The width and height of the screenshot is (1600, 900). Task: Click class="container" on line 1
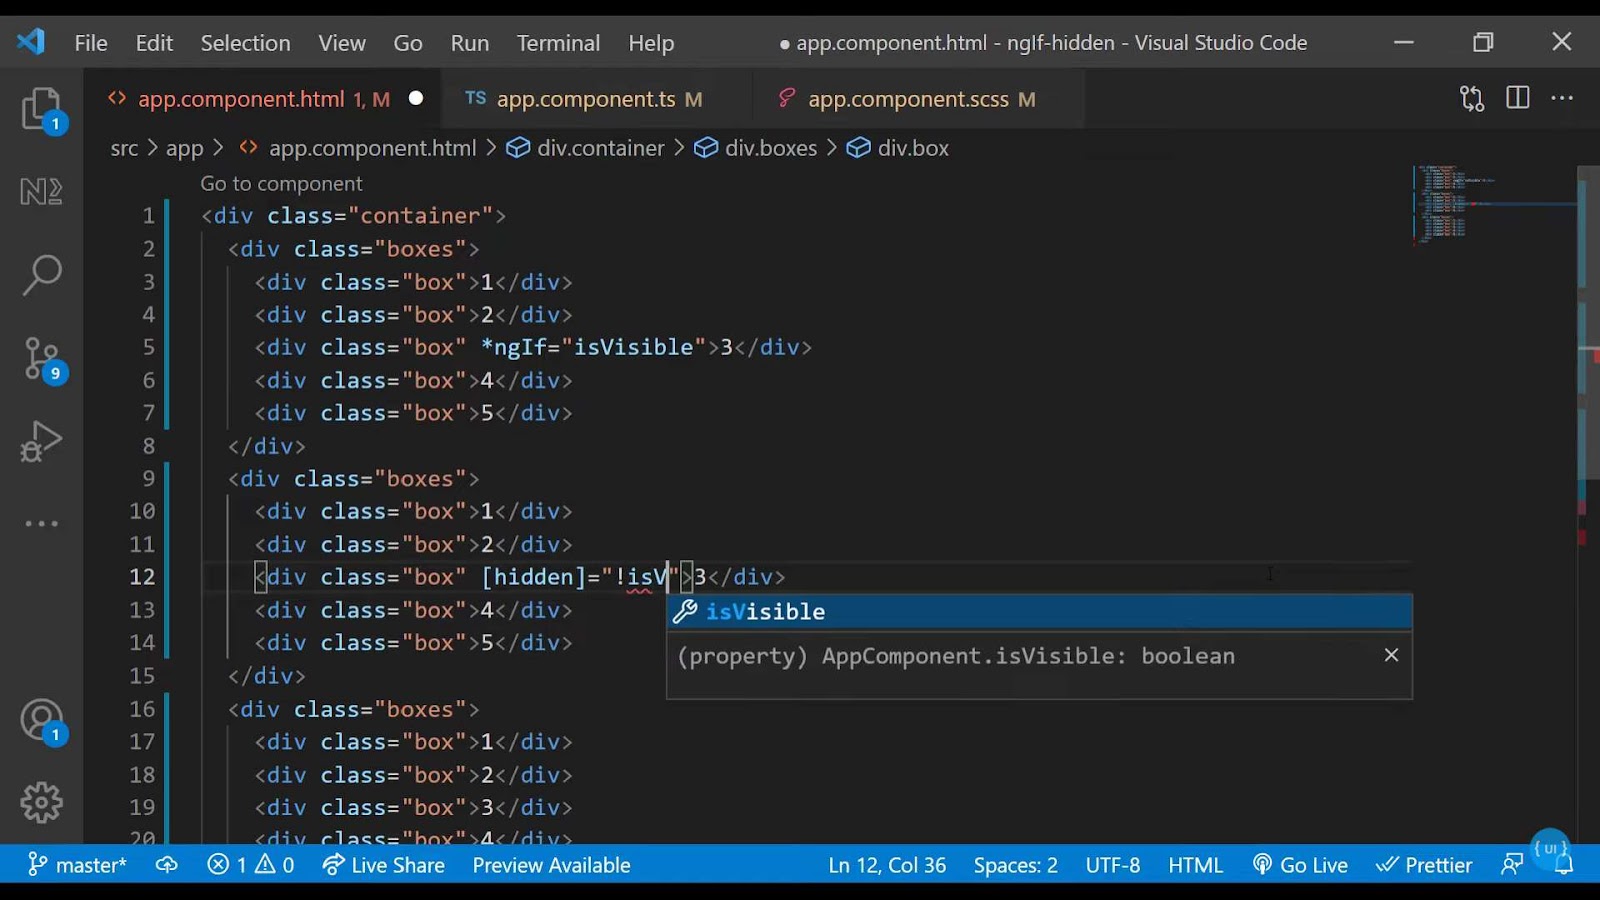pos(380,216)
